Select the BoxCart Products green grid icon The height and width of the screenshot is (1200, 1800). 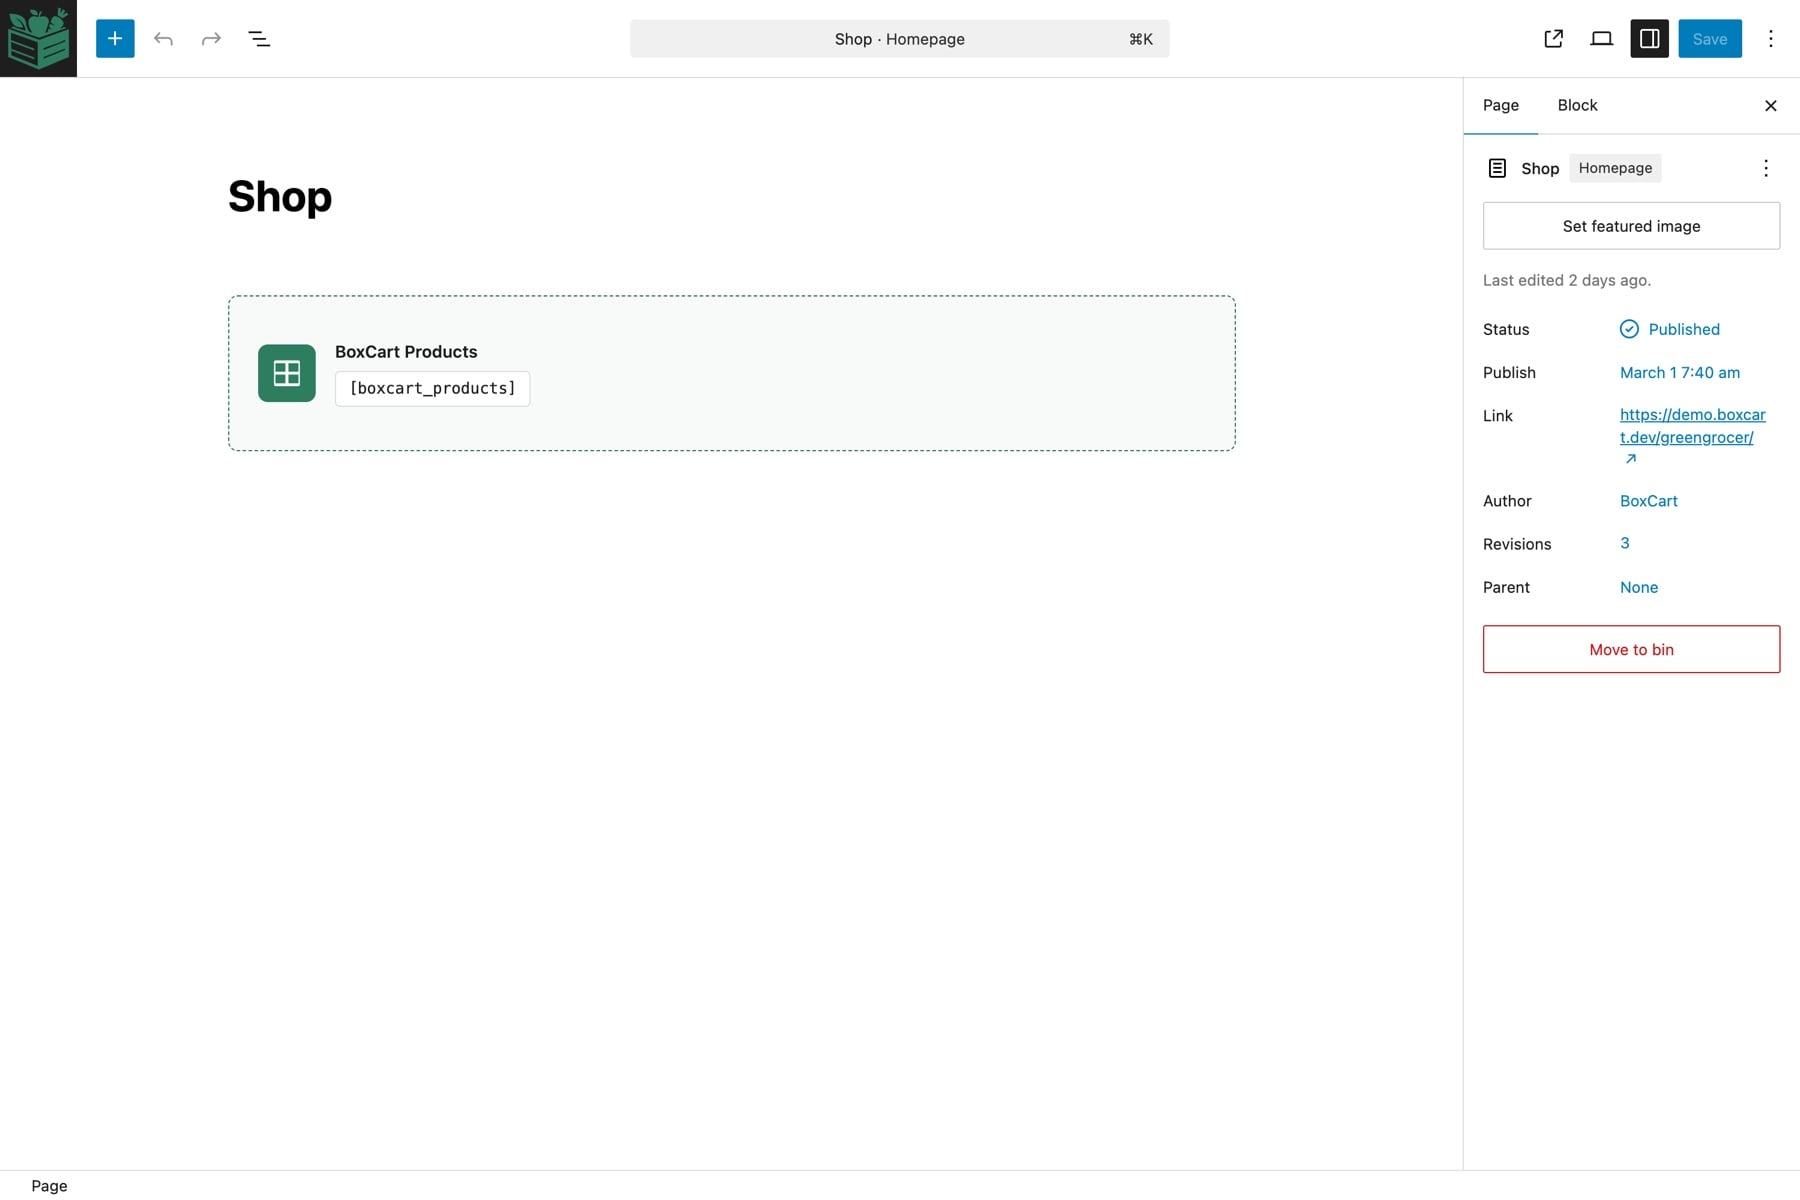coord(287,373)
